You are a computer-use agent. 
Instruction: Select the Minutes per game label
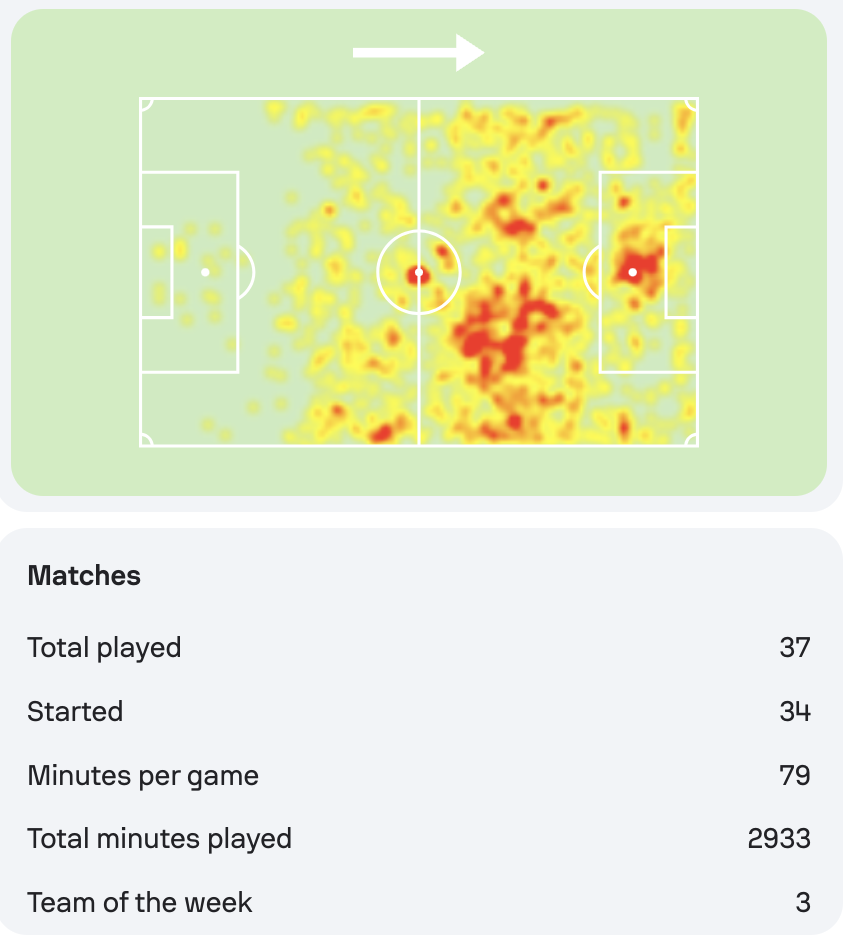[143, 776]
